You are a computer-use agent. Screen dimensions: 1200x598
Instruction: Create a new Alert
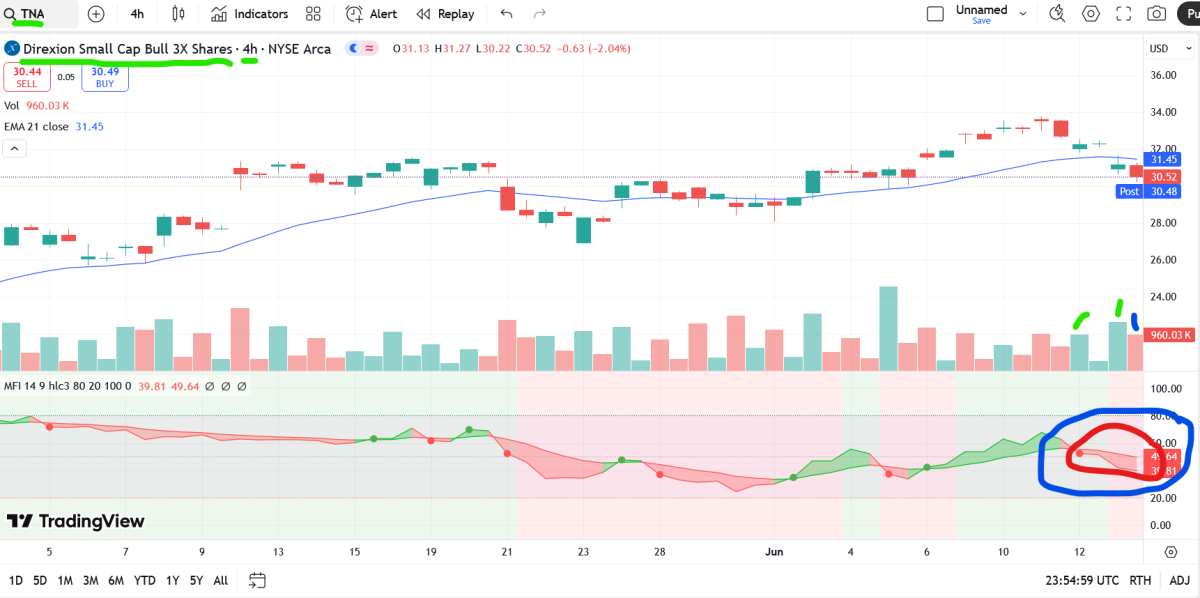[x=372, y=14]
